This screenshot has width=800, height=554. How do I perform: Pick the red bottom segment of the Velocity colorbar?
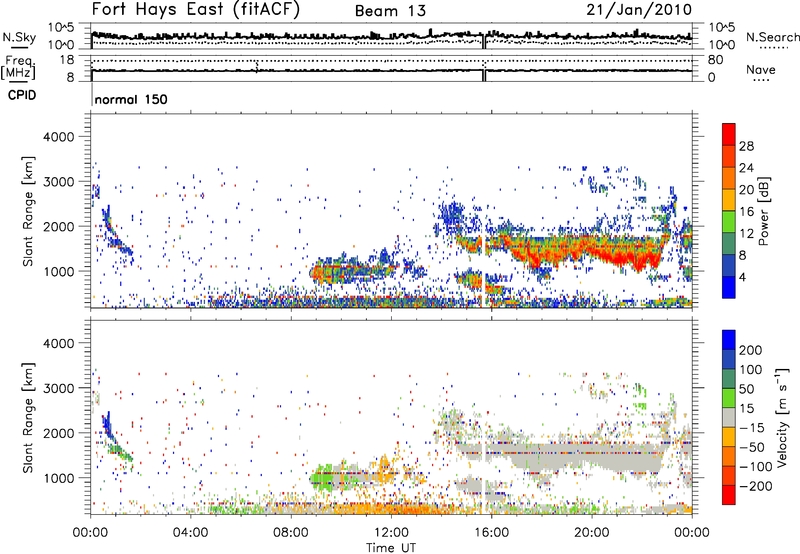pos(729,495)
